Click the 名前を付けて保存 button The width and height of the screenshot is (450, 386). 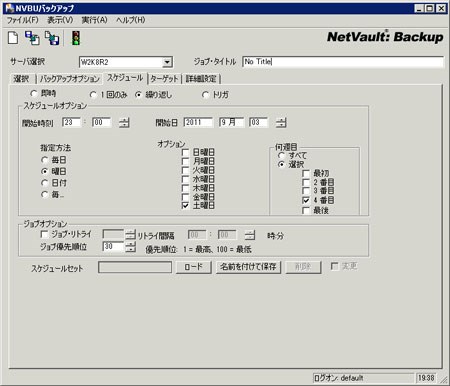[248, 267]
